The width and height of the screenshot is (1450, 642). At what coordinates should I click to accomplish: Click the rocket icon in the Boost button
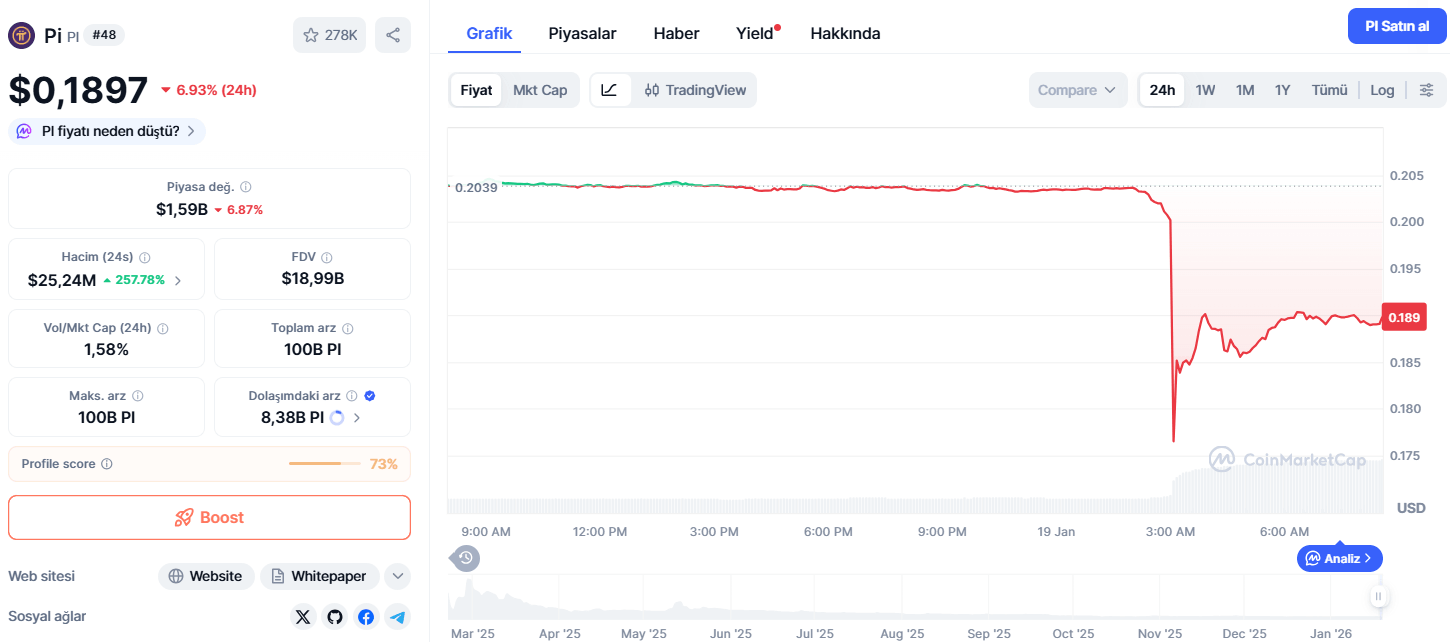point(184,518)
